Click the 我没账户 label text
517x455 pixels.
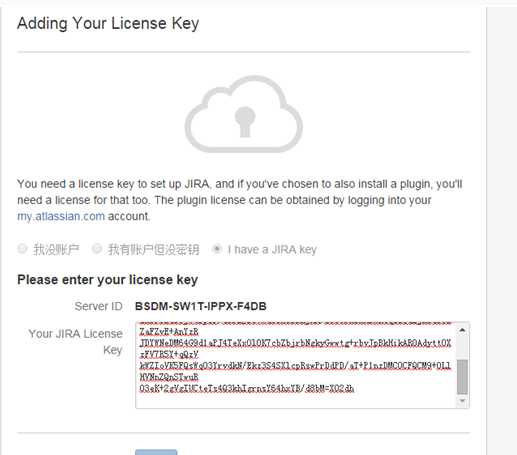(56, 249)
